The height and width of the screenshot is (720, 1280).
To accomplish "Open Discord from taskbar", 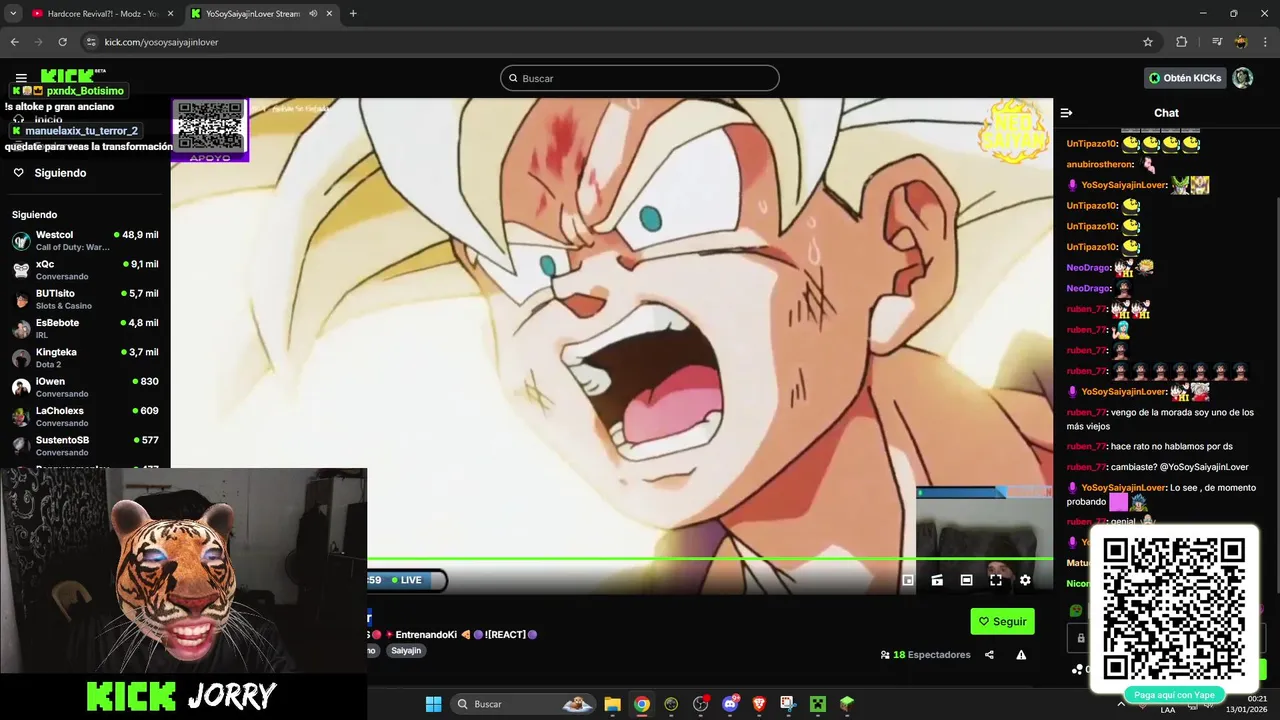I will [730, 704].
